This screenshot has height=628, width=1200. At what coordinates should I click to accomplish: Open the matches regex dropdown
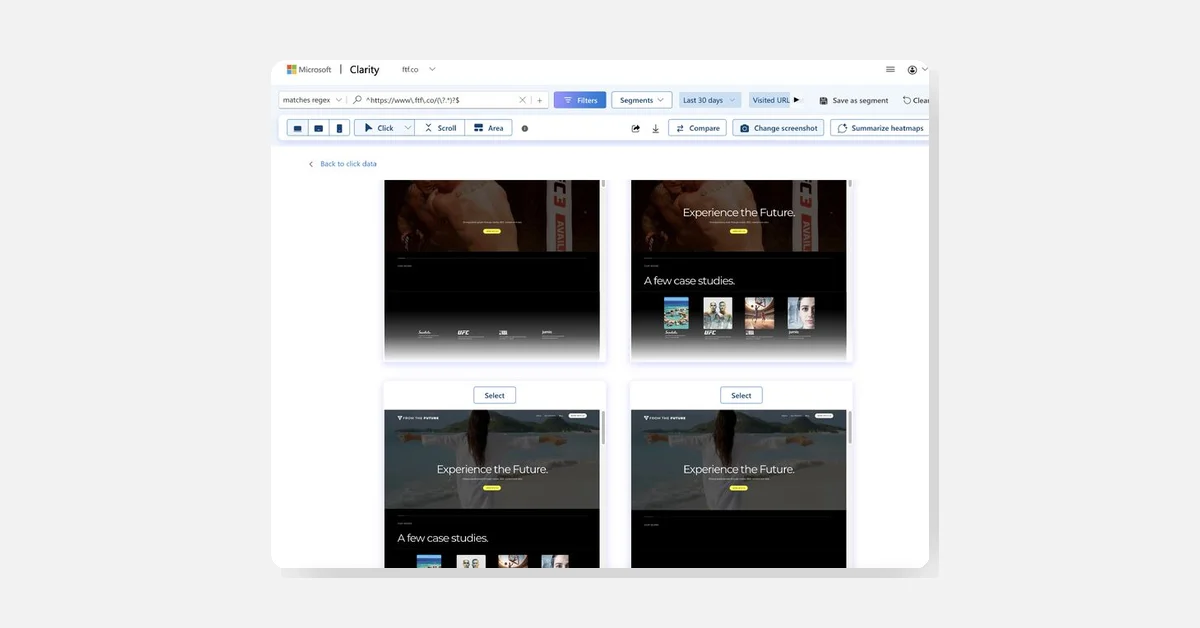pos(312,100)
